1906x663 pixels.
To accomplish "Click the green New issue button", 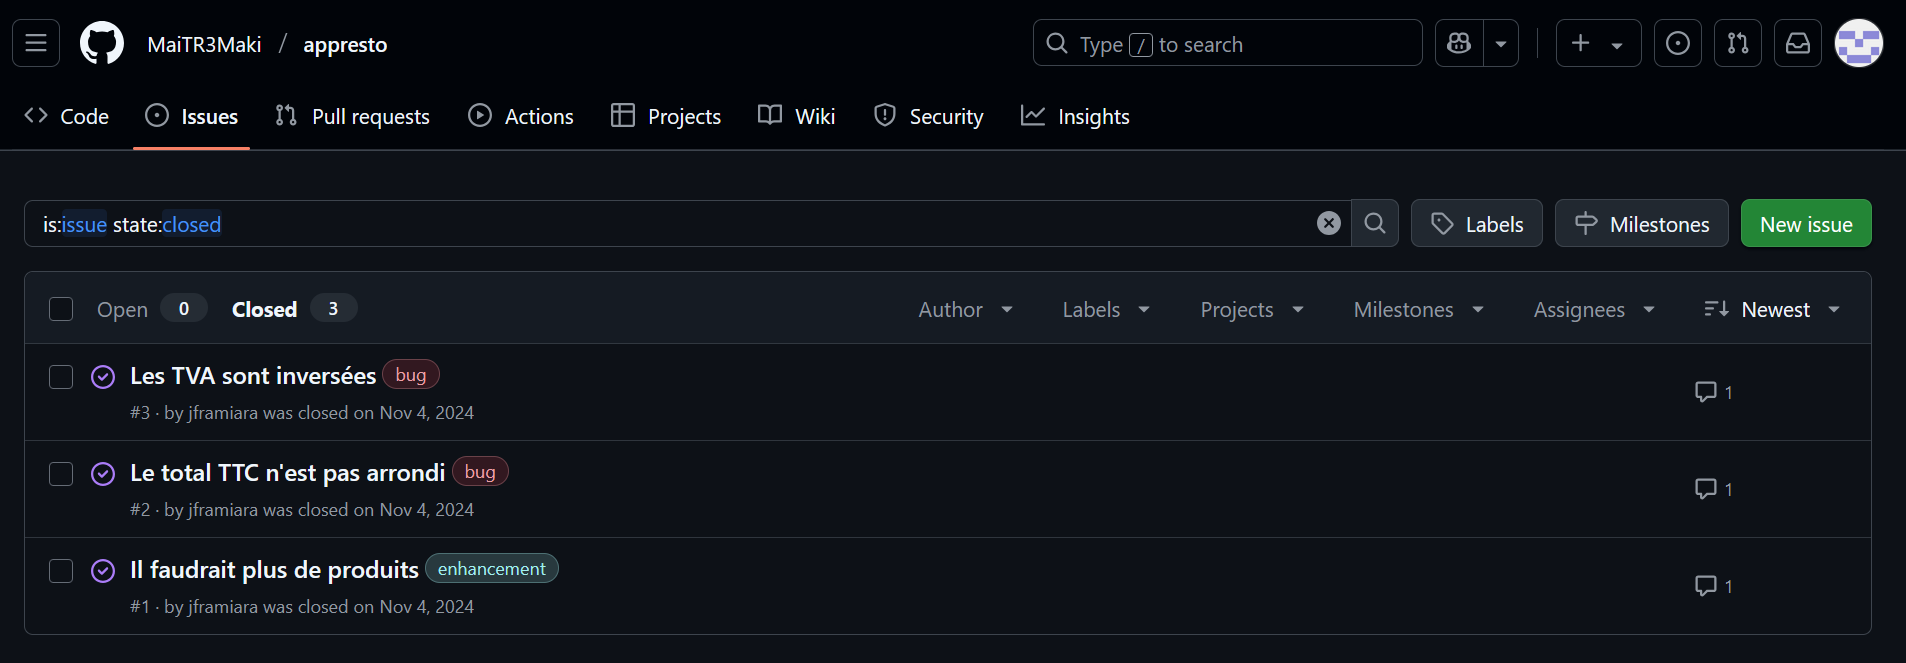I will click(x=1805, y=224).
